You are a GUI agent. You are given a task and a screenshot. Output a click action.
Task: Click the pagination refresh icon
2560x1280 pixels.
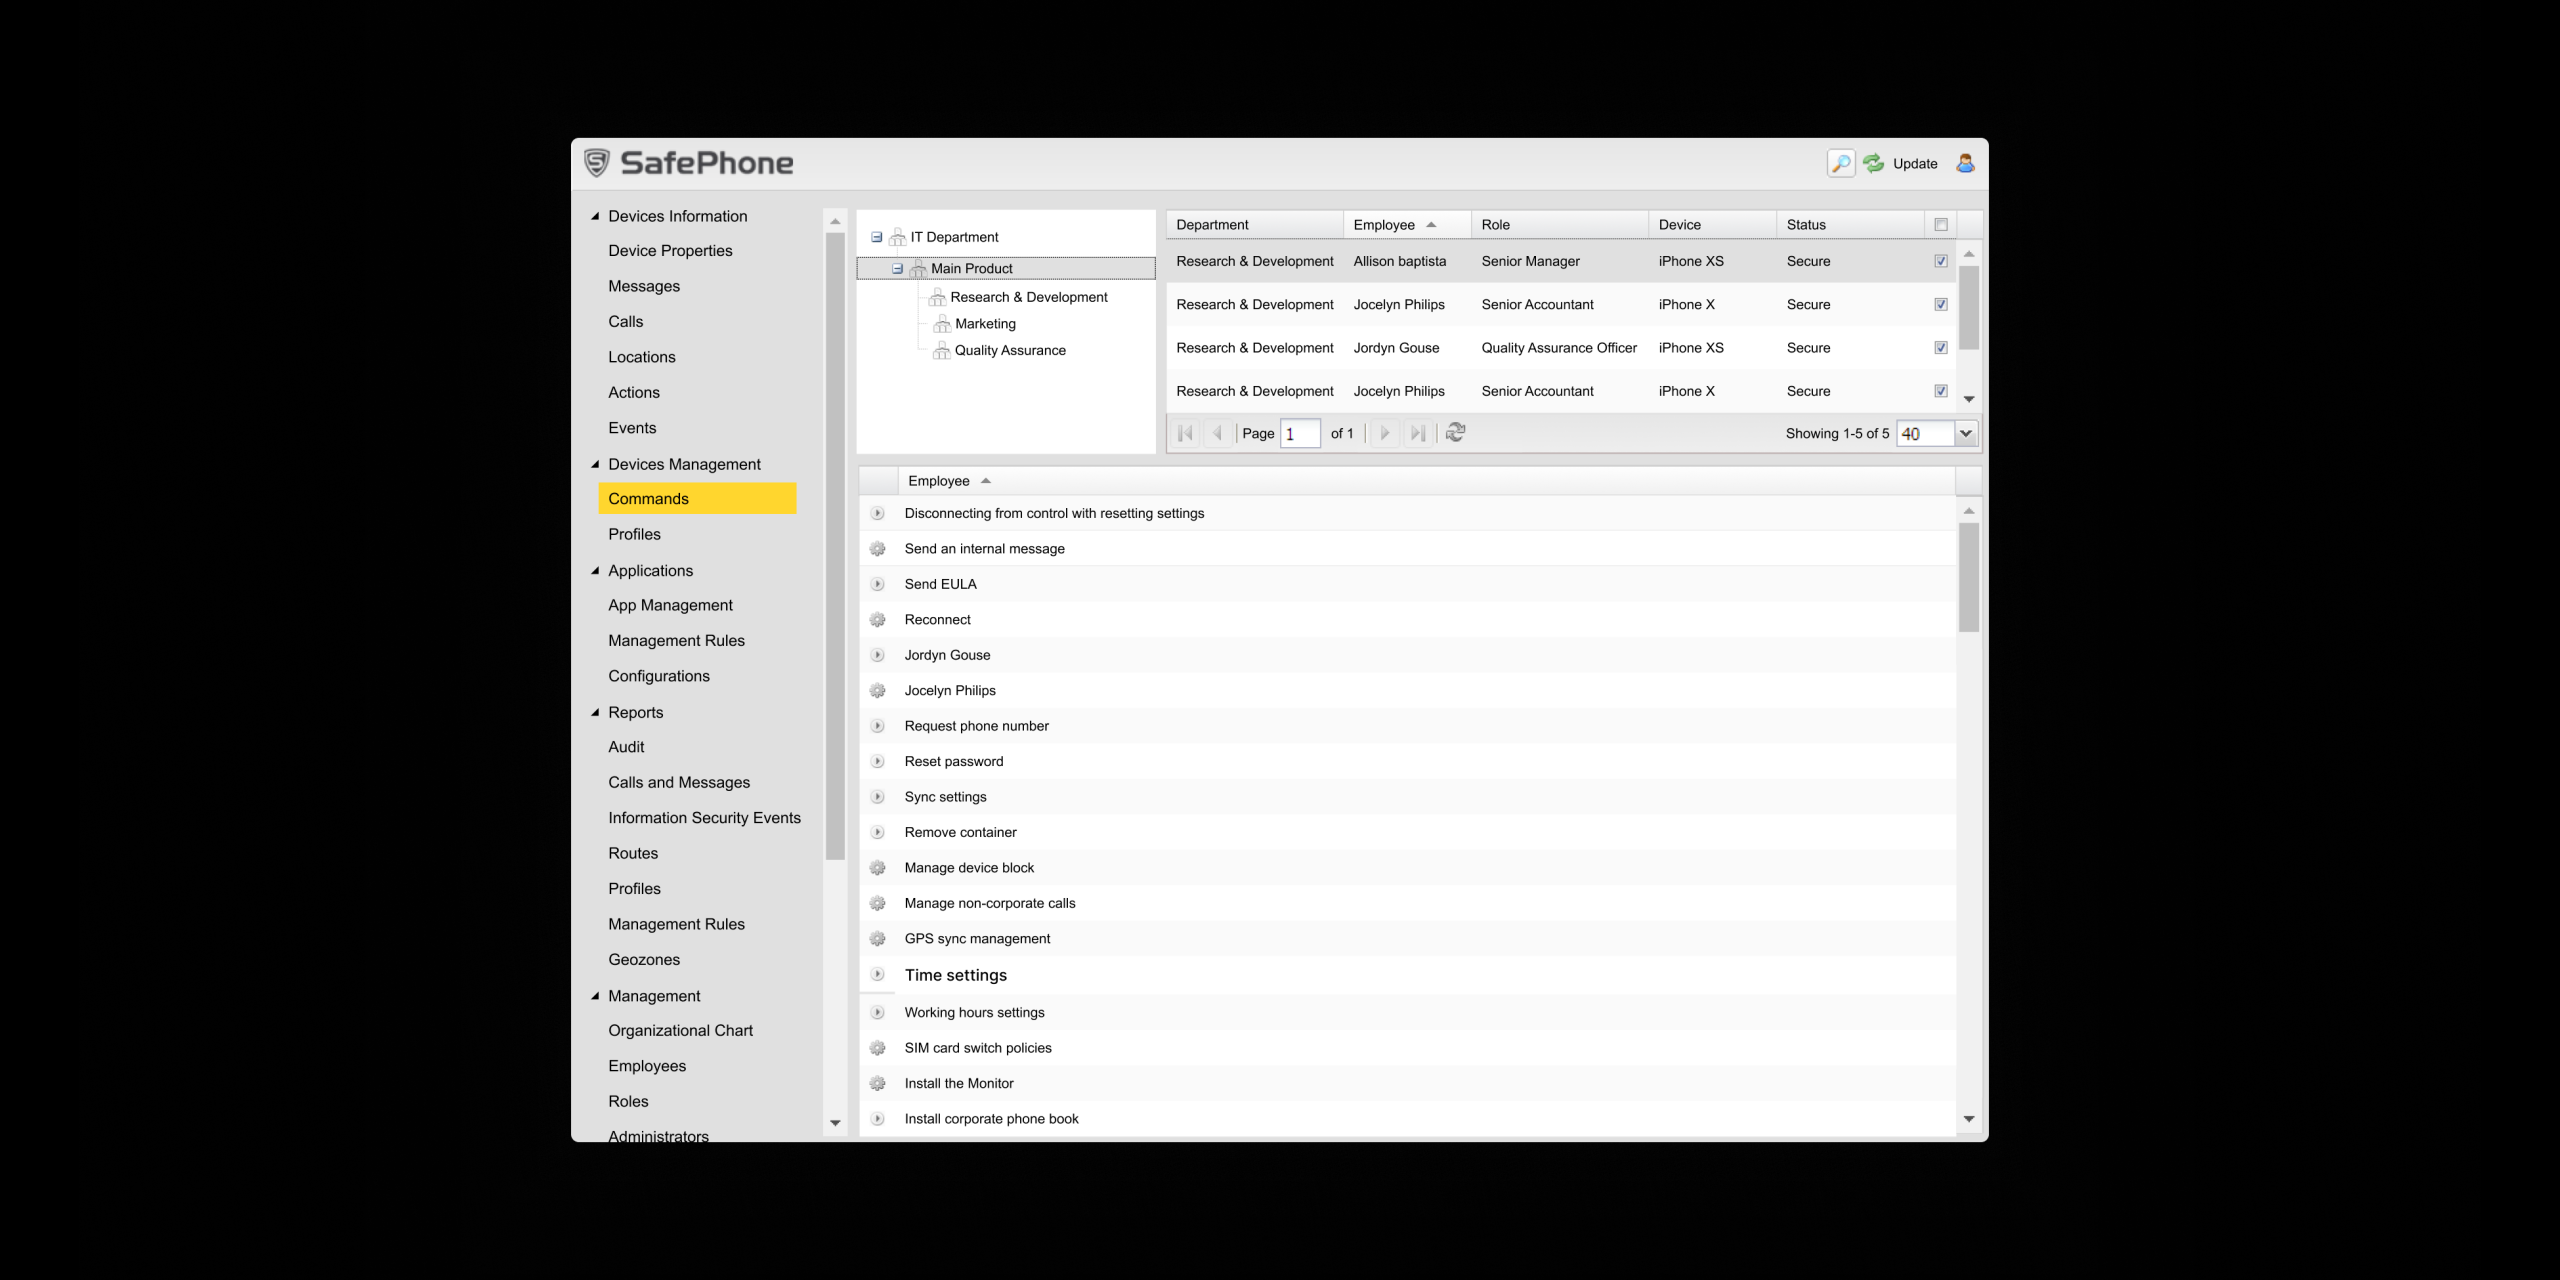(x=1456, y=432)
